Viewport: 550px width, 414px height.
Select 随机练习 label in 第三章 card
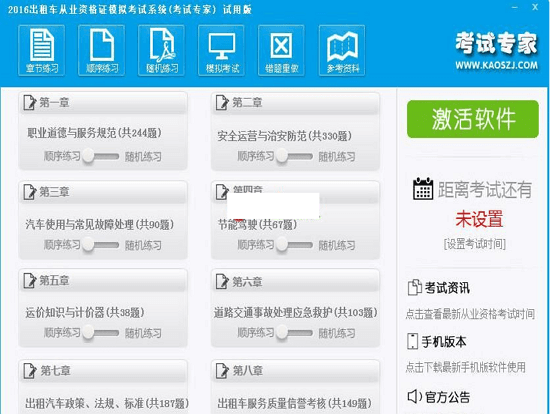(143, 245)
